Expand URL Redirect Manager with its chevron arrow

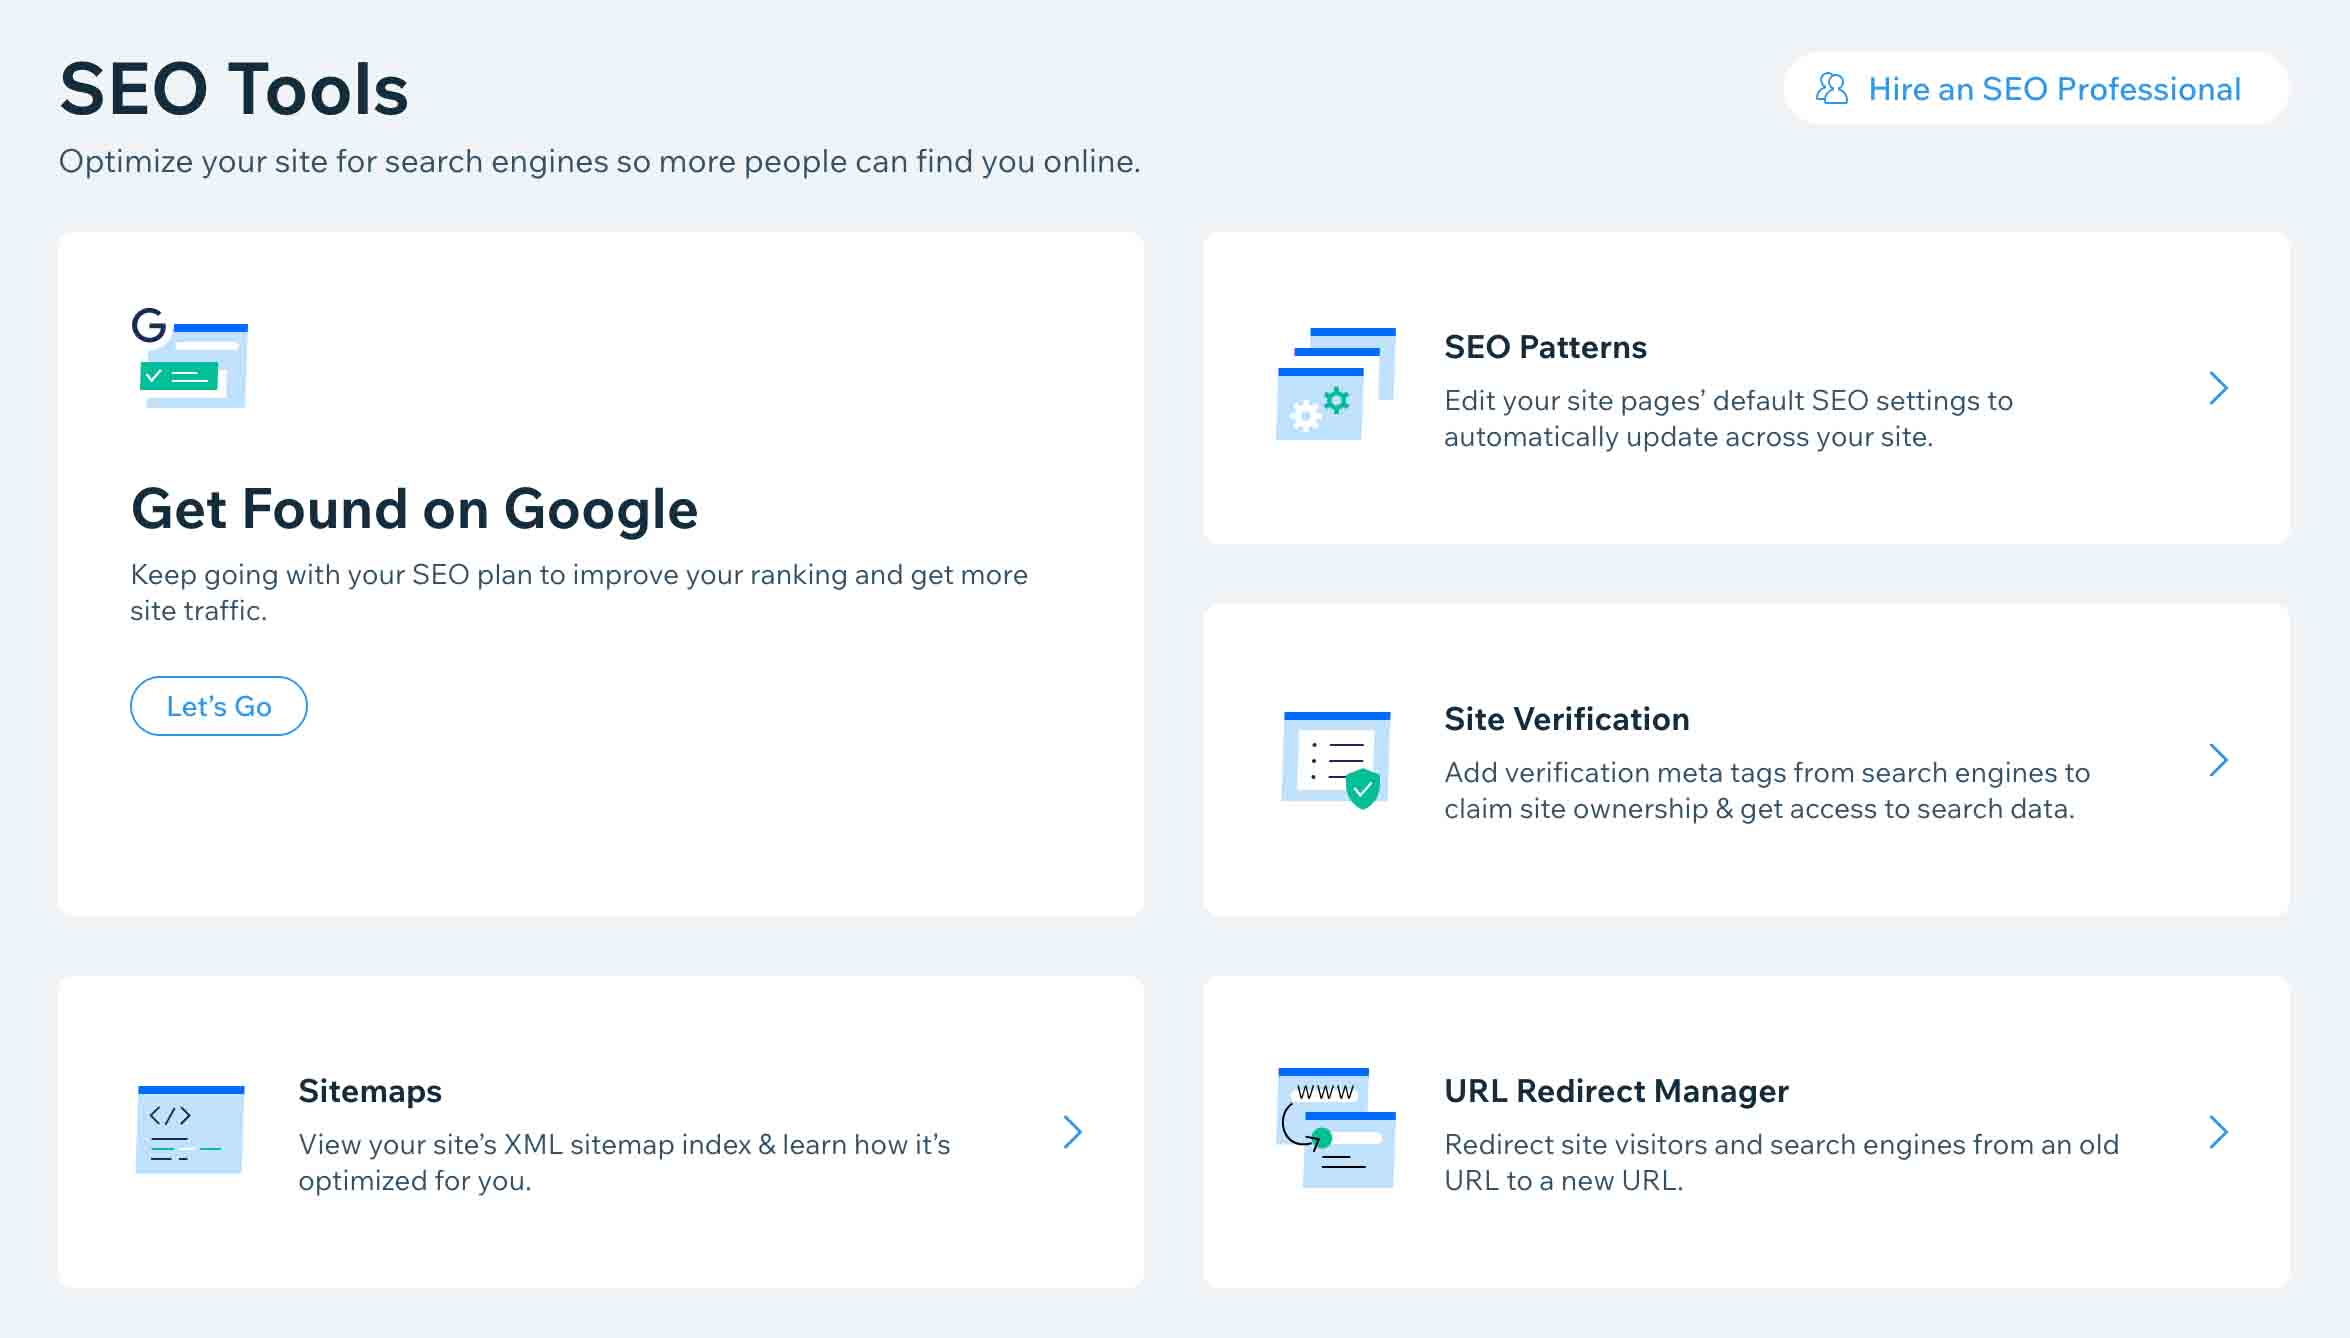[x=2218, y=1132]
